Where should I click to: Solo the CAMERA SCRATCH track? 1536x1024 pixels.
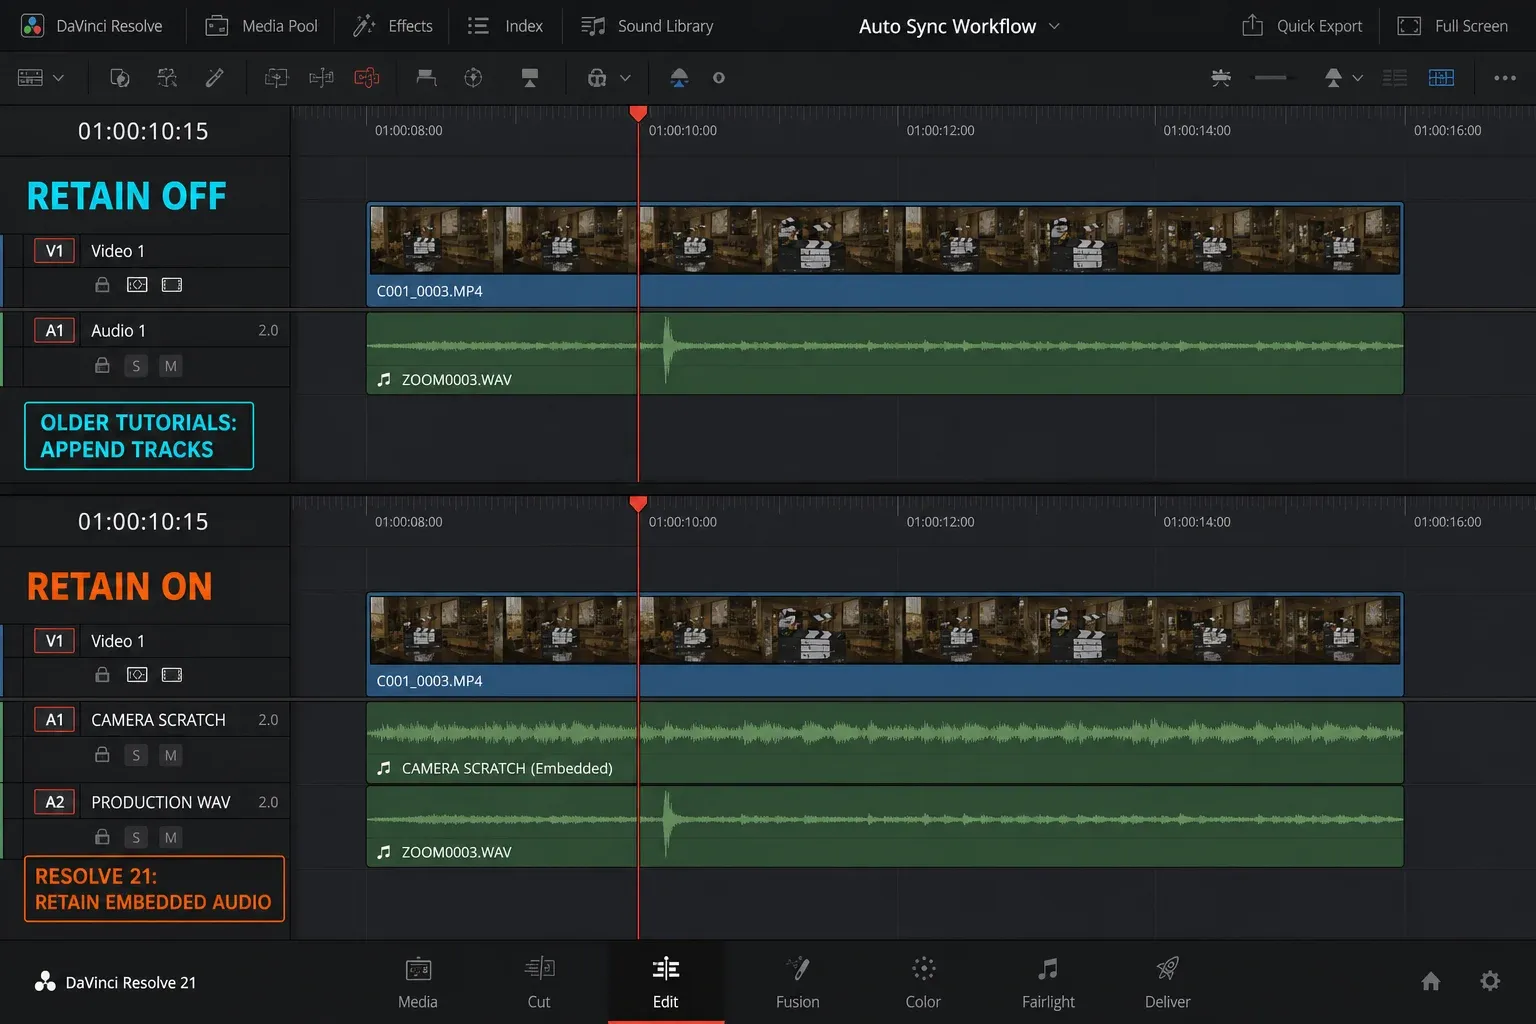pyautogui.click(x=136, y=755)
